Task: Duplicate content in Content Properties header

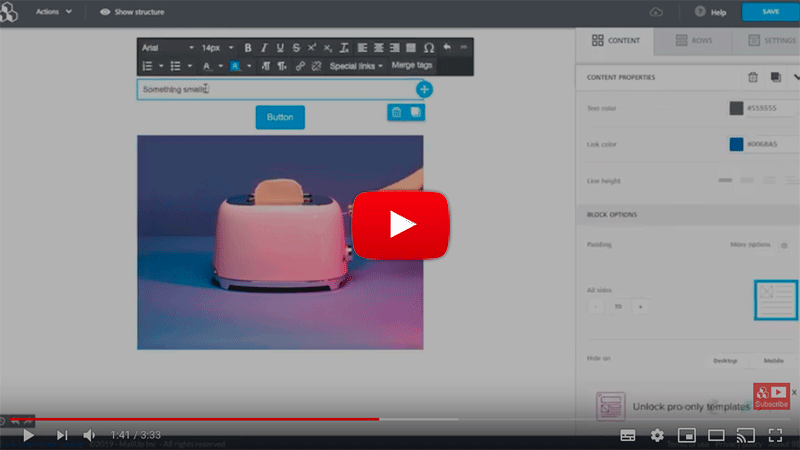Action: pyautogui.click(x=776, y=77)
